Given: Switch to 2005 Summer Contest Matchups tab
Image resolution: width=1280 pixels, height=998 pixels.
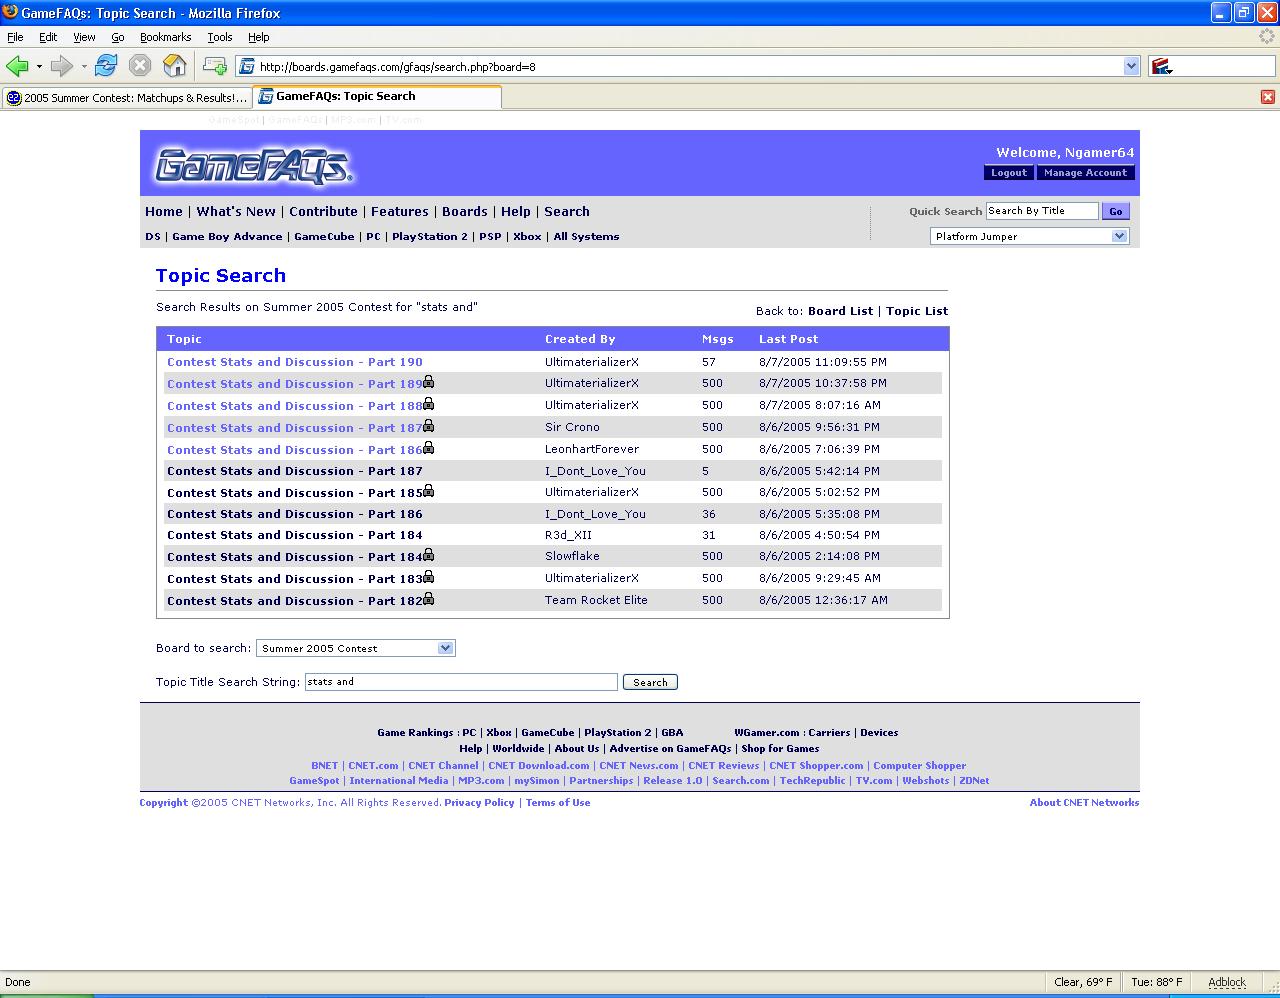Looking at the screenshot, I should tap(126, 98).
